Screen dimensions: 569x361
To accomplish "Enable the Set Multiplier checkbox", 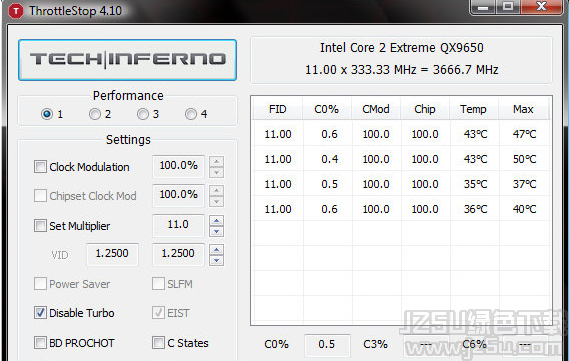I will coord(40,226).
